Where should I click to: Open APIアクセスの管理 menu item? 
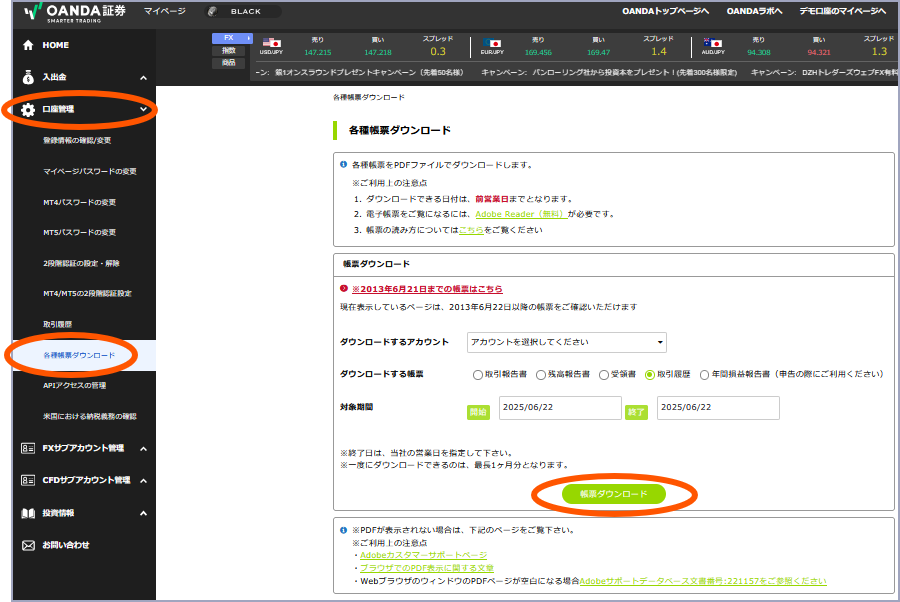click(75, 386)
